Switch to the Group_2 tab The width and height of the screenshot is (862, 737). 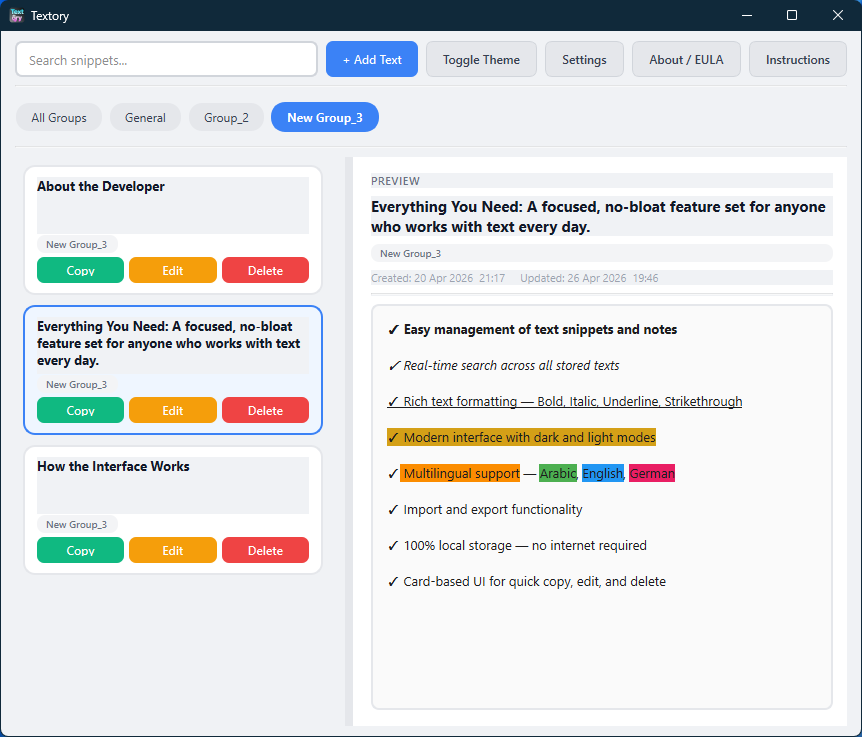point(226,118)
